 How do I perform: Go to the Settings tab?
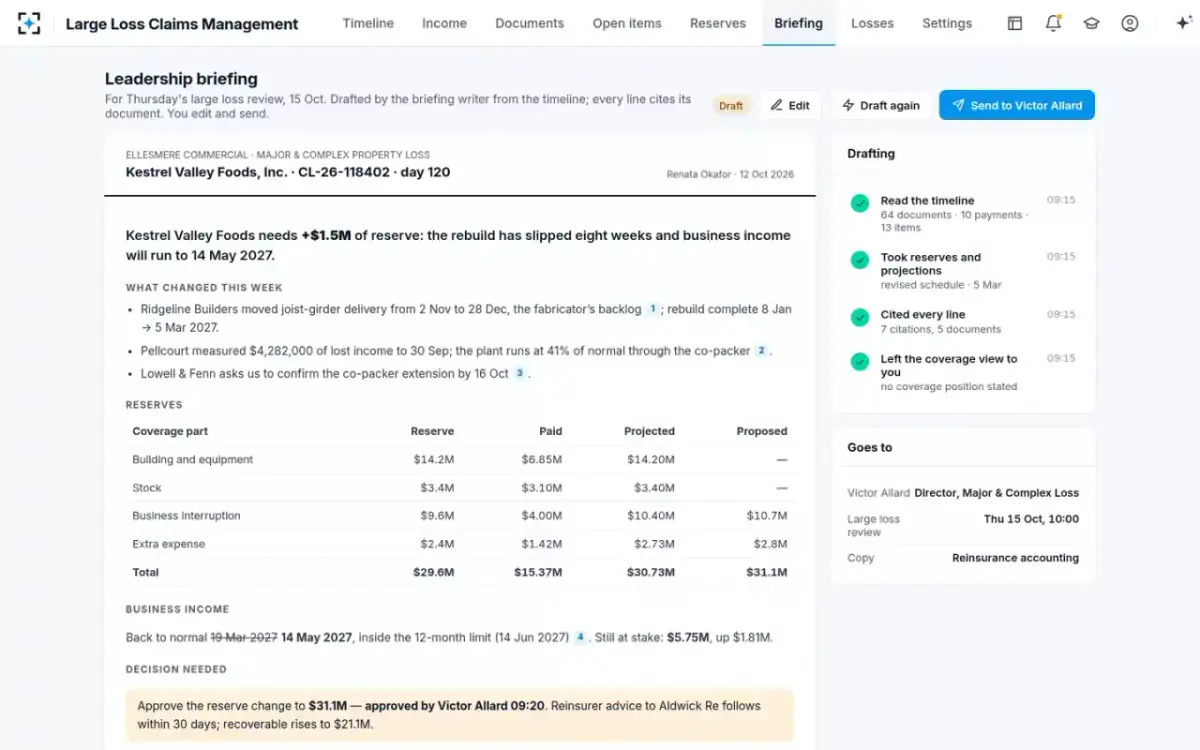tap(947, 23)
